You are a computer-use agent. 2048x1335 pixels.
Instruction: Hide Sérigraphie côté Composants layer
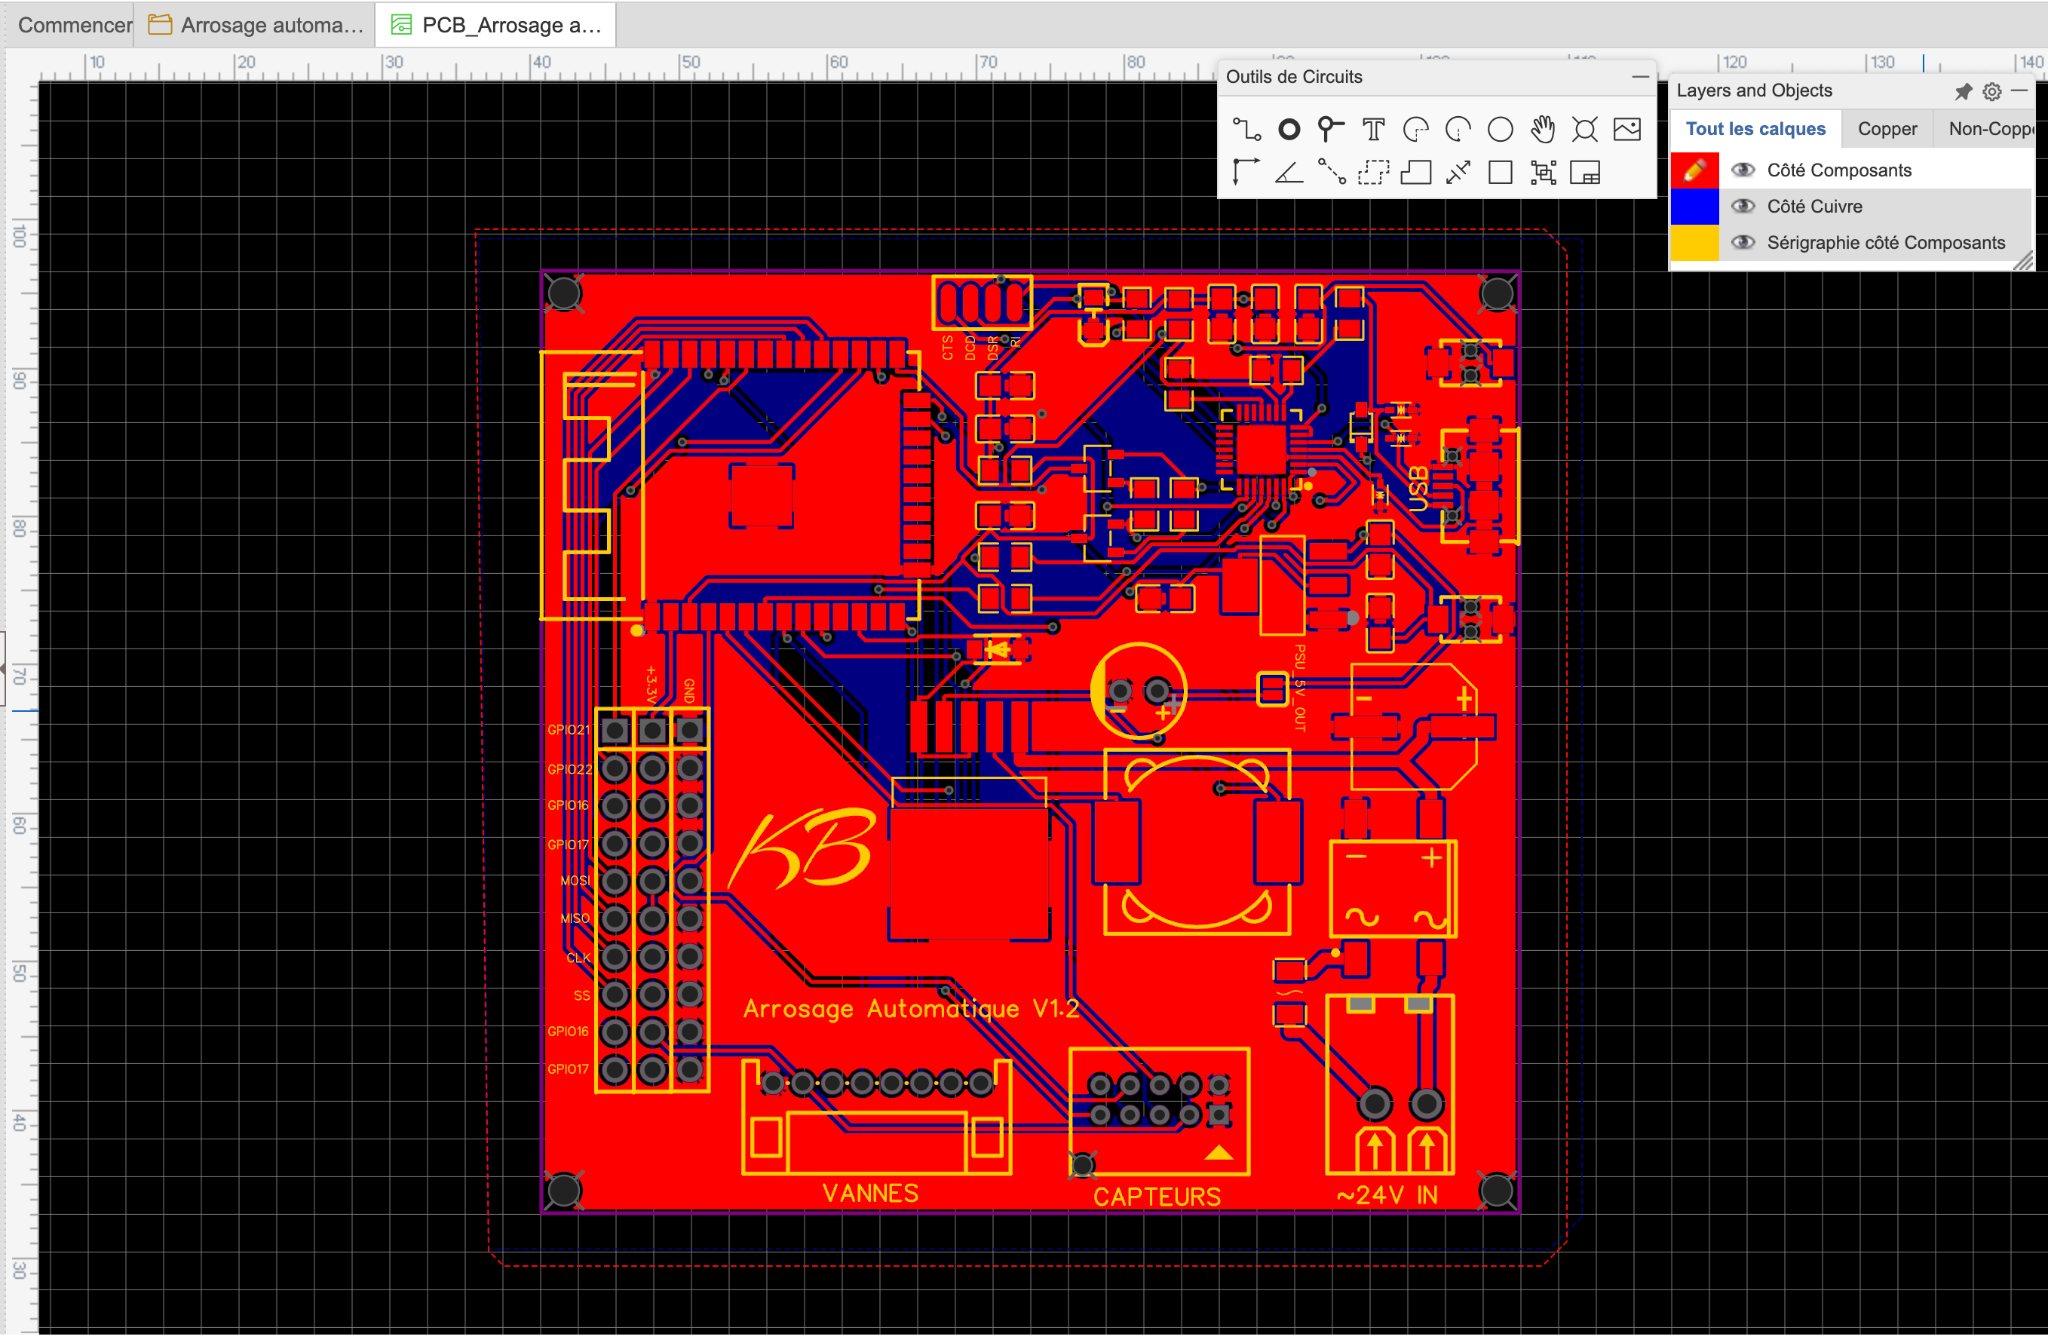[x=1743, y=242]
